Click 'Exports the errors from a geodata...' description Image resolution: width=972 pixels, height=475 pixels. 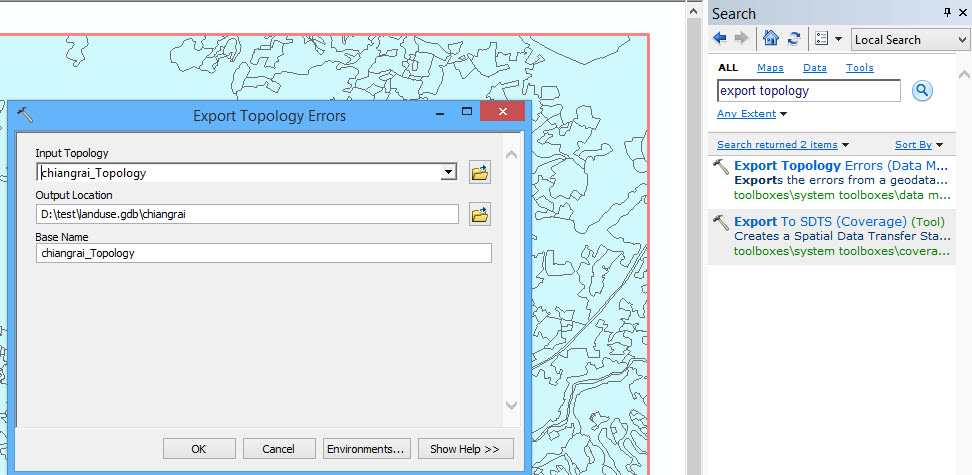(841, 180)
